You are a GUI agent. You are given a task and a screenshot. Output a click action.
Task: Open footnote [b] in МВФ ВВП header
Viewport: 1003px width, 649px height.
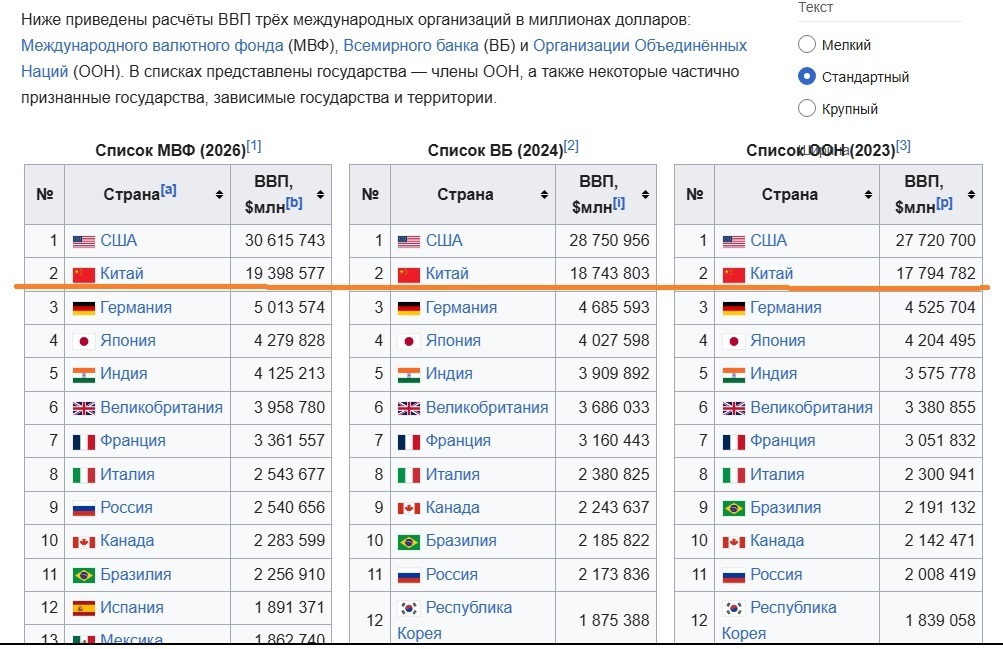294,203
